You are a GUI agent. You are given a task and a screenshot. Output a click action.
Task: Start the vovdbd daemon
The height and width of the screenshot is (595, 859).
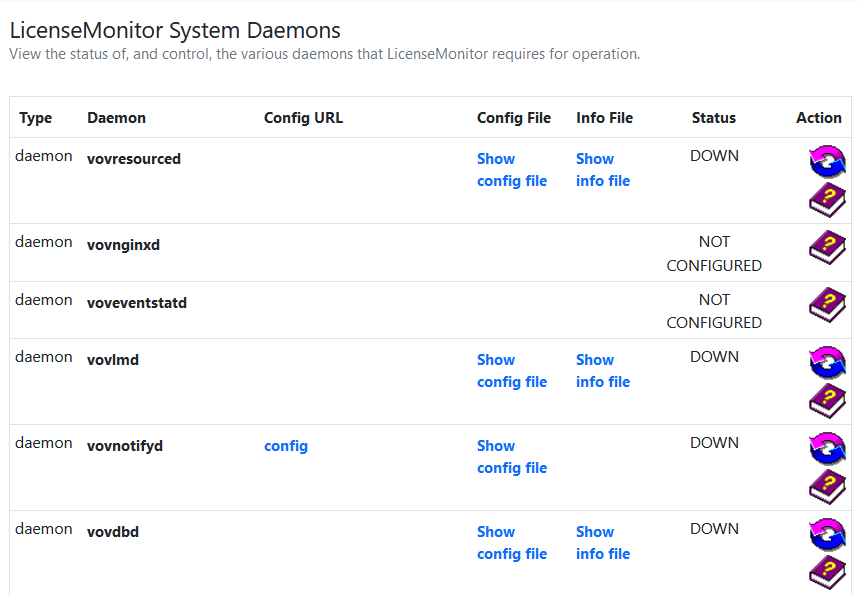tap(827, 534)
